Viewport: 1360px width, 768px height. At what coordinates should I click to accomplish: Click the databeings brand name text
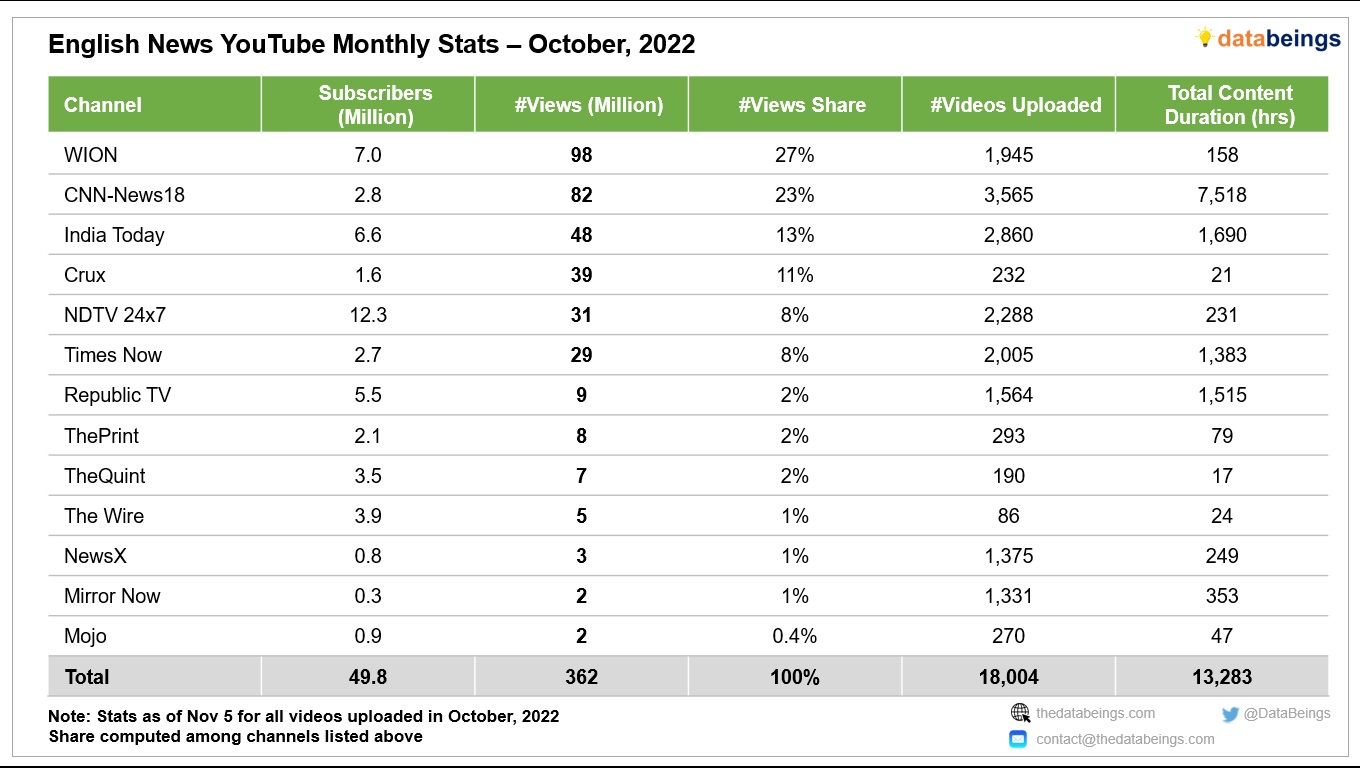(1279, 38)
